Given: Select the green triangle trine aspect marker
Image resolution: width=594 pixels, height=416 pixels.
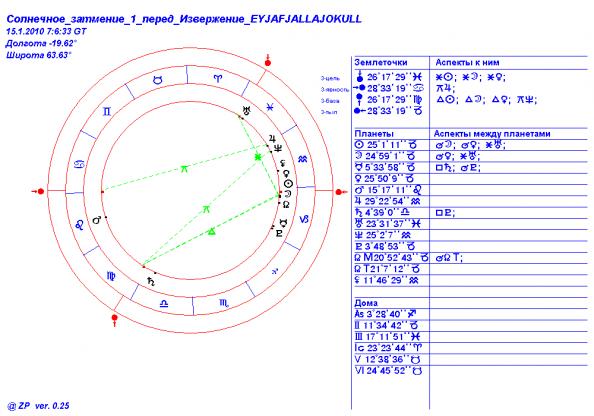Looking at the screenshot, I should click(x=212, y=231).
